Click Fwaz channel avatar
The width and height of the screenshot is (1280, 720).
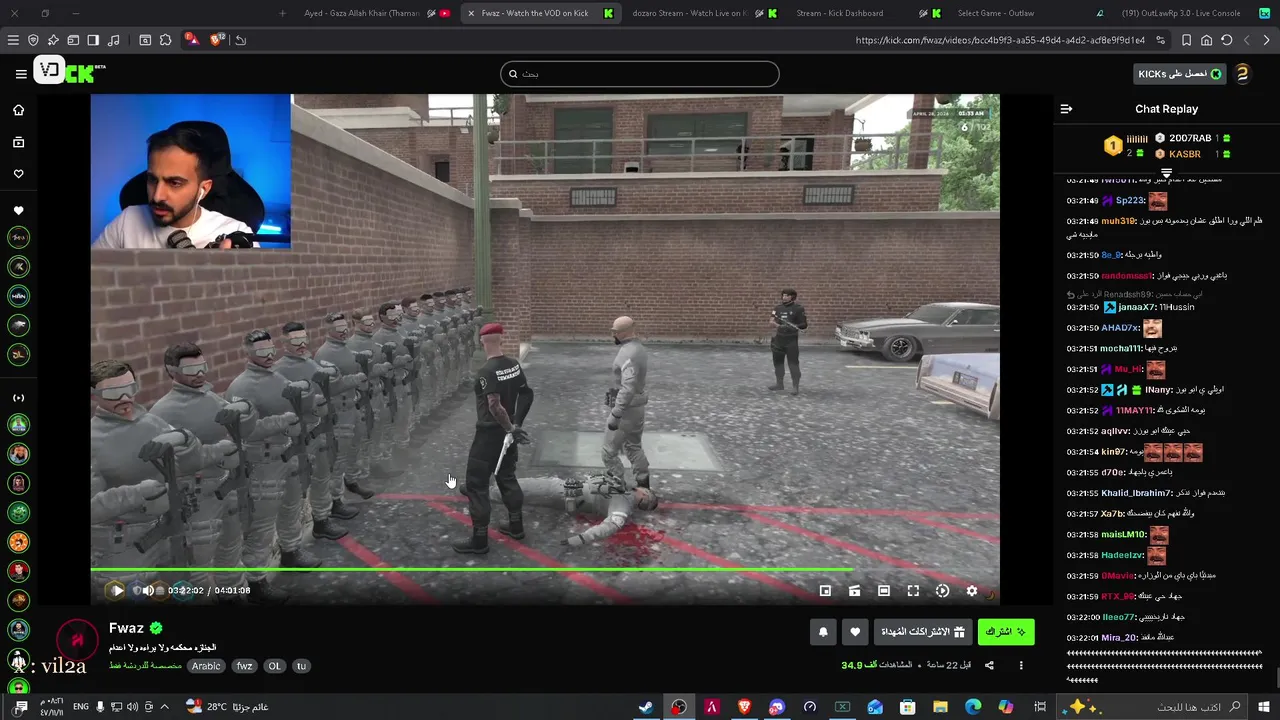[76, 641]
